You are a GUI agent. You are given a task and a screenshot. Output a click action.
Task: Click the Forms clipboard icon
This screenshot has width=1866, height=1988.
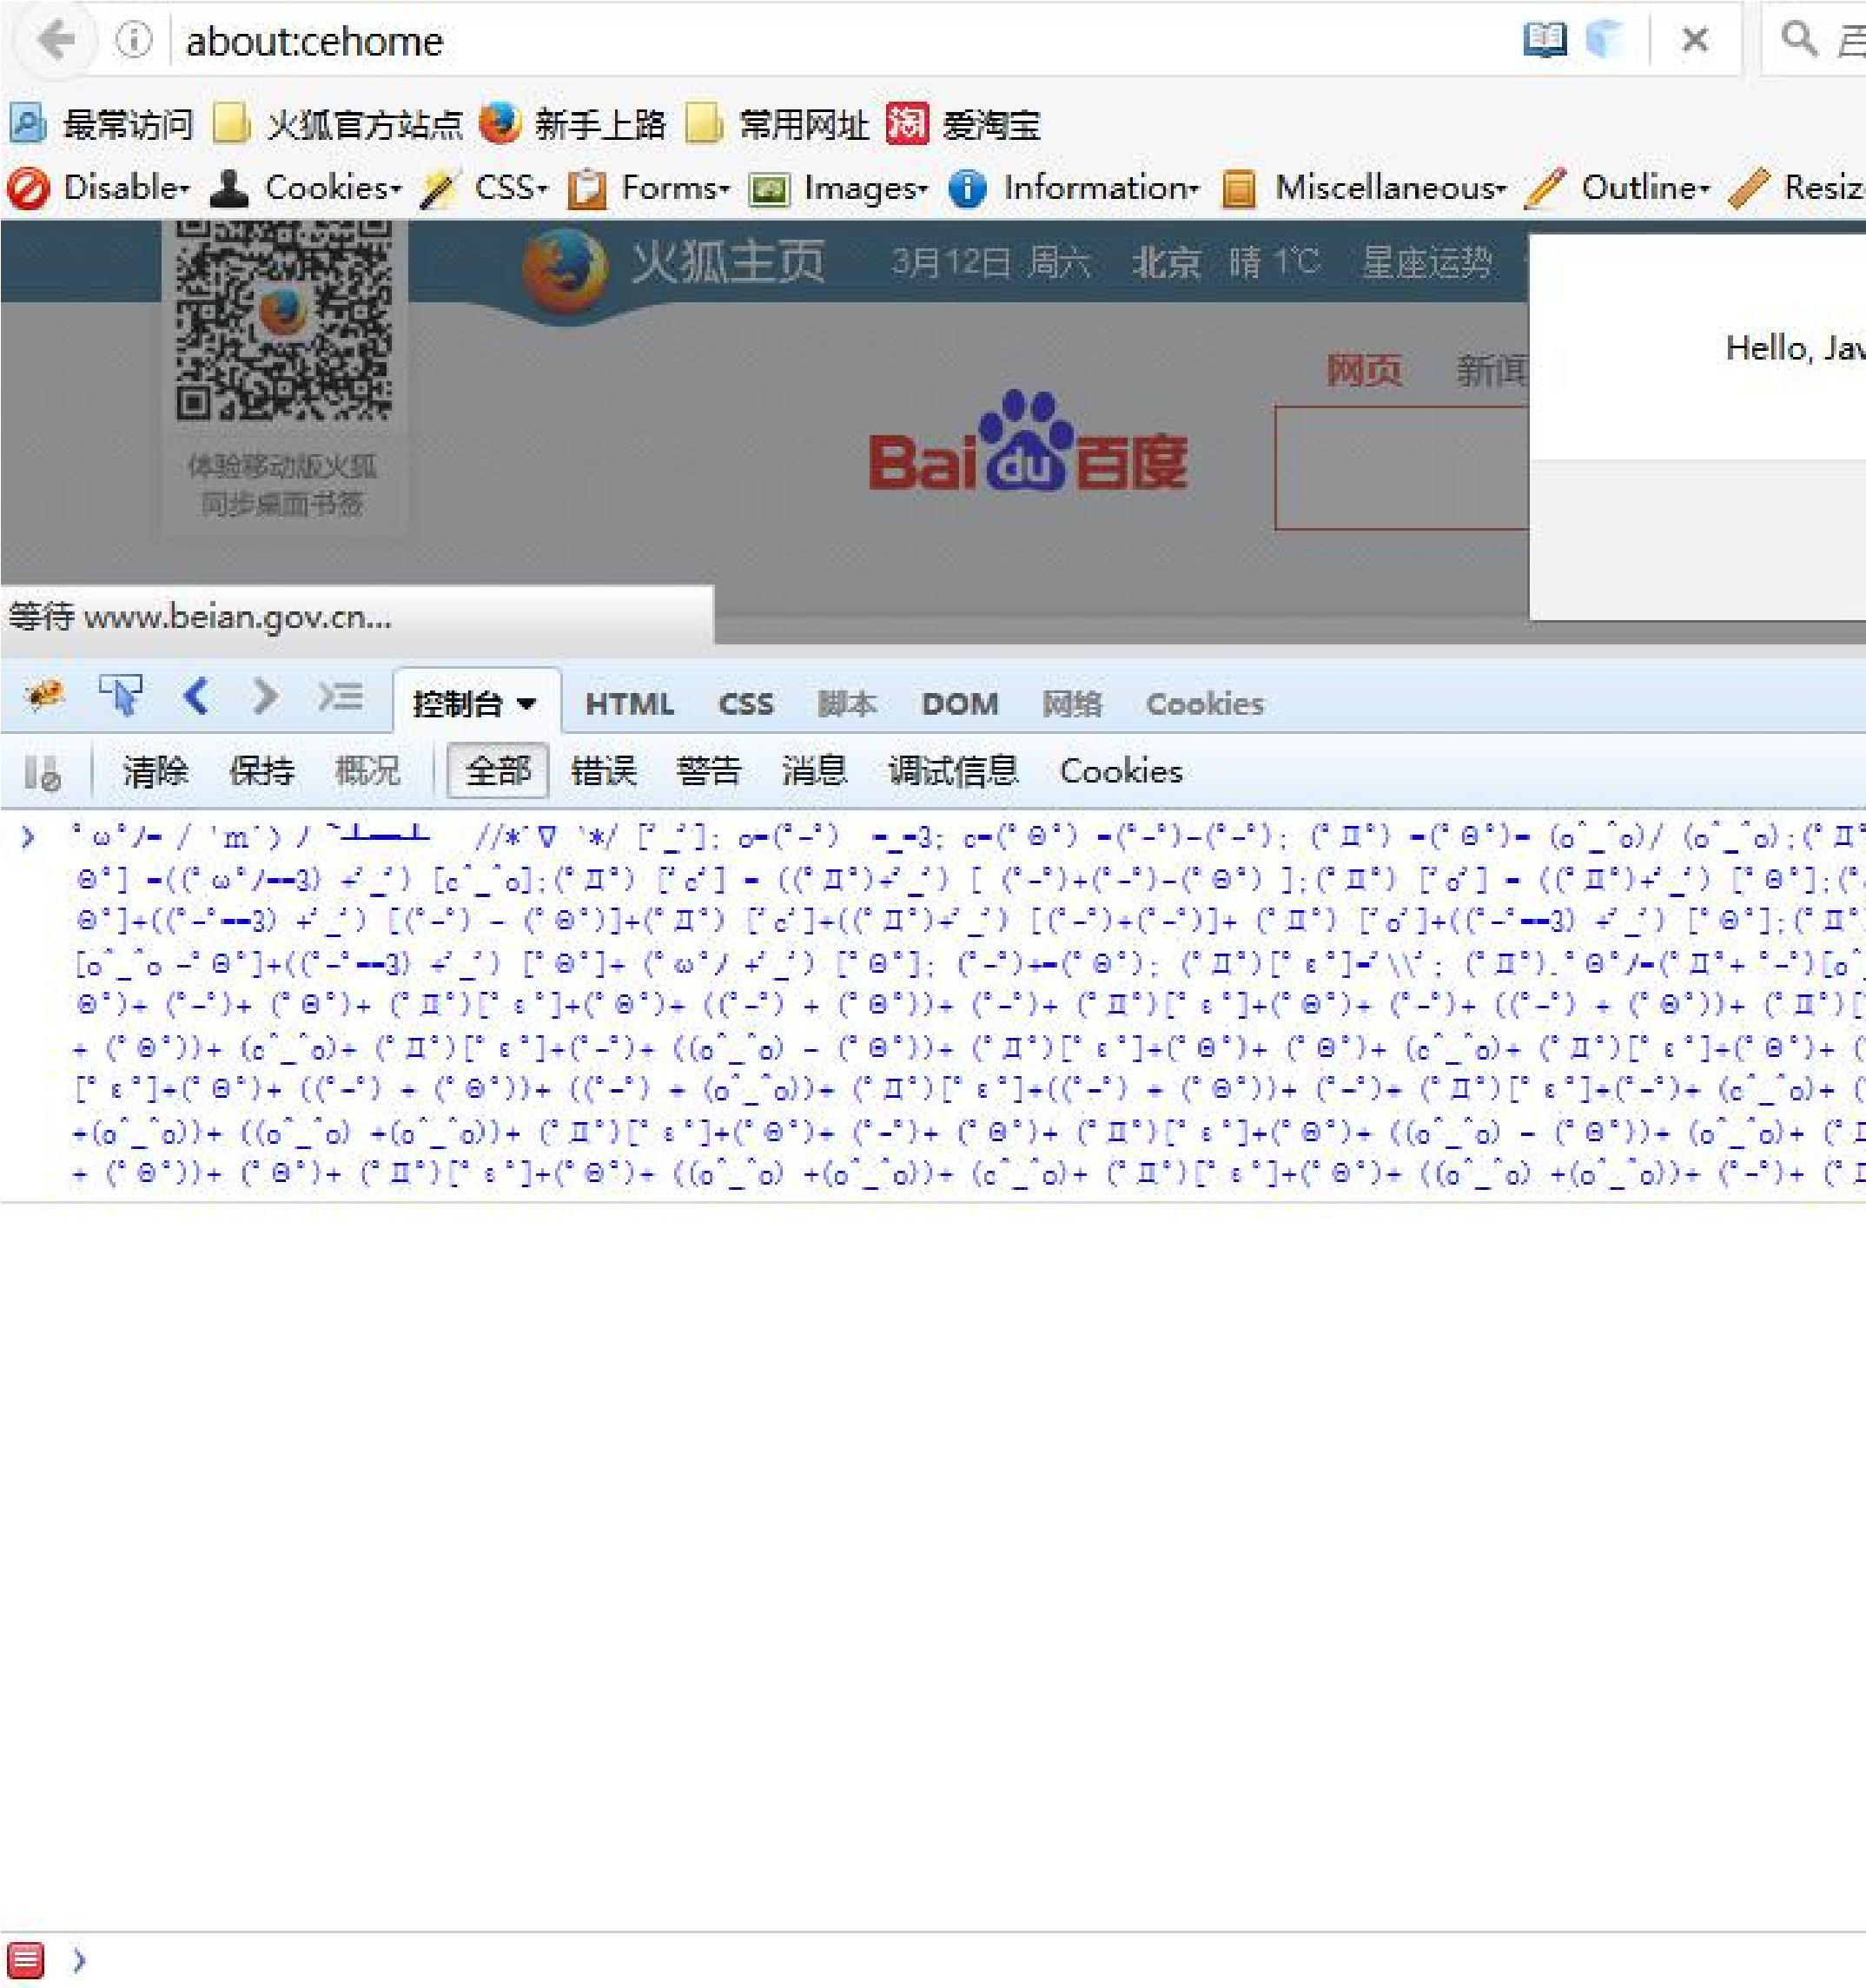[586, 188]
